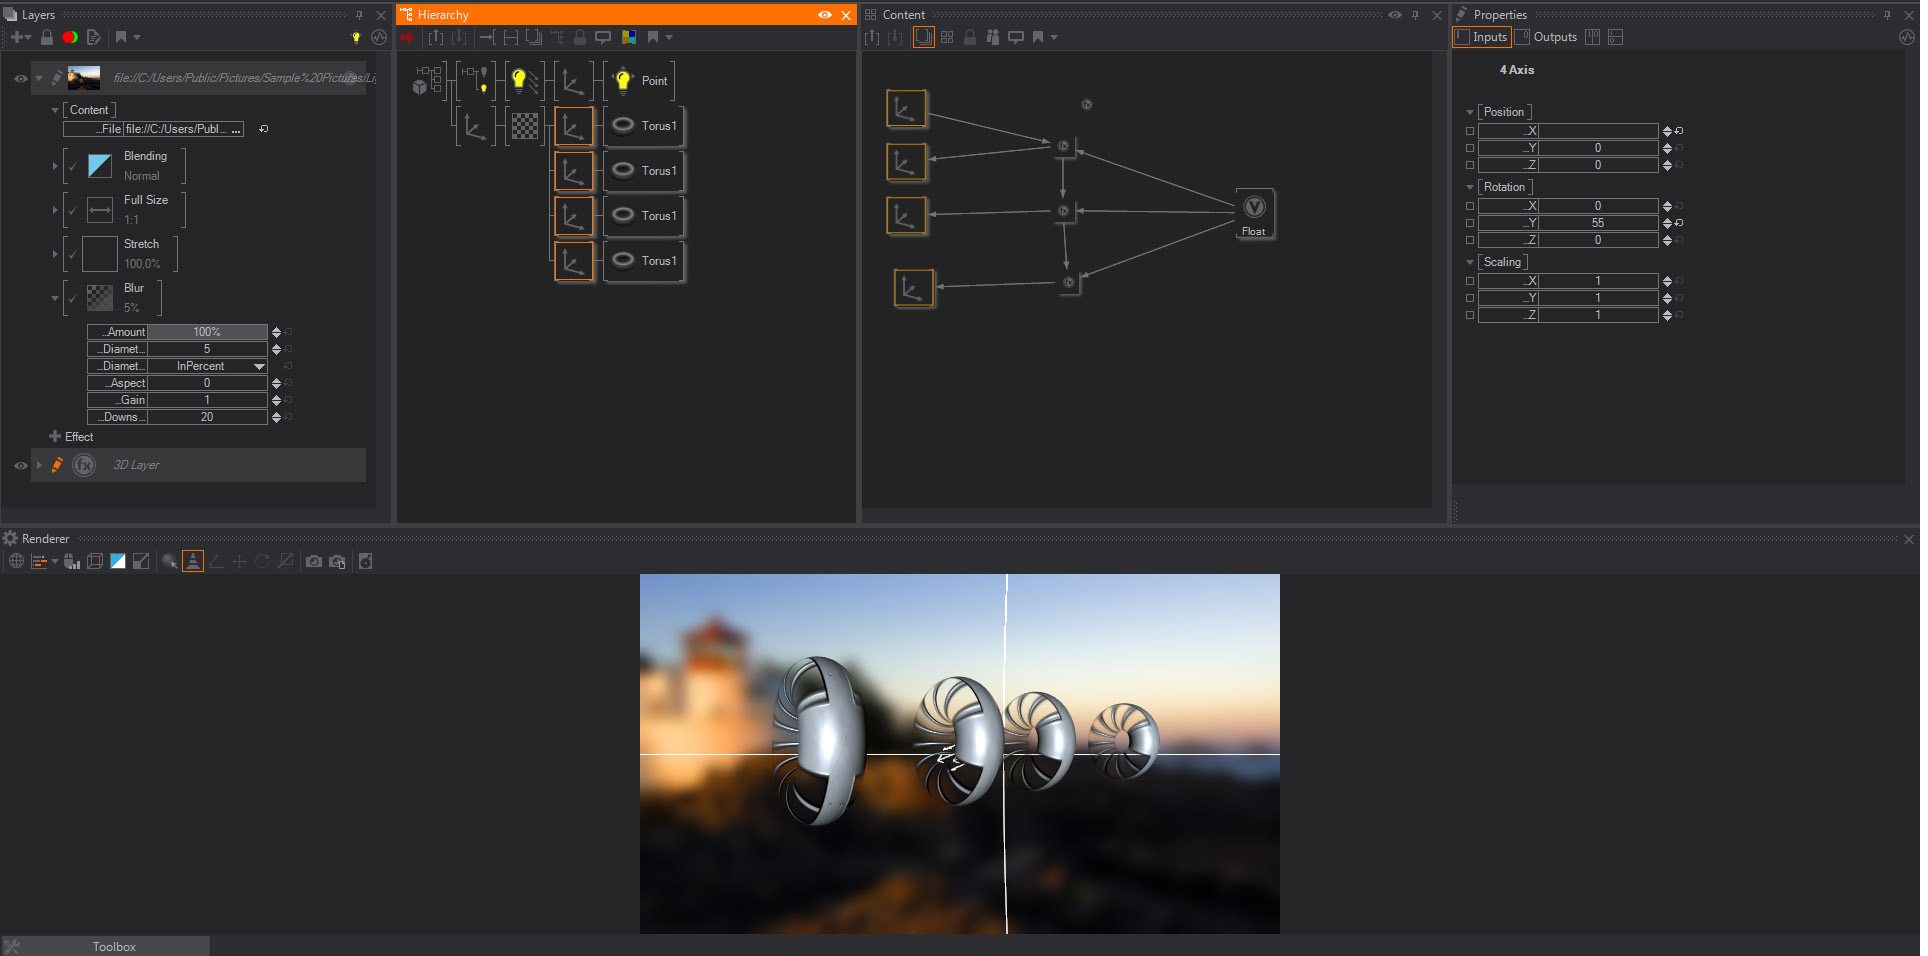Click the Blur Gain value field
Image resolution: width=1928 pixels, height=956 pixels.
207,400
